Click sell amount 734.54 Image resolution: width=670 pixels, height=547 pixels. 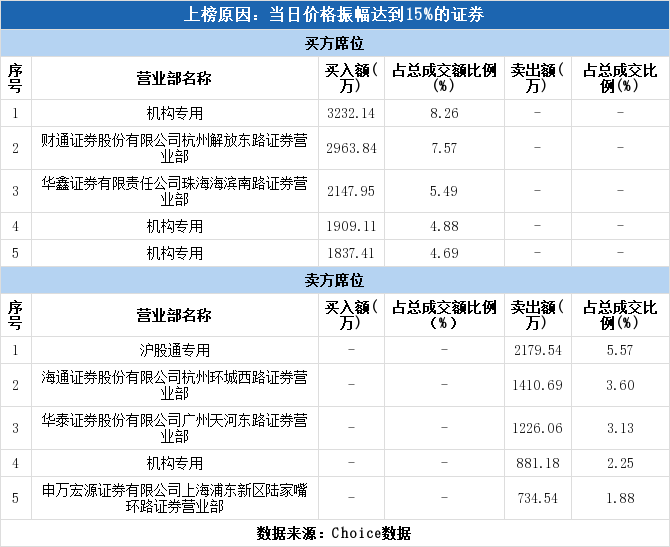[x=538, y=498]
